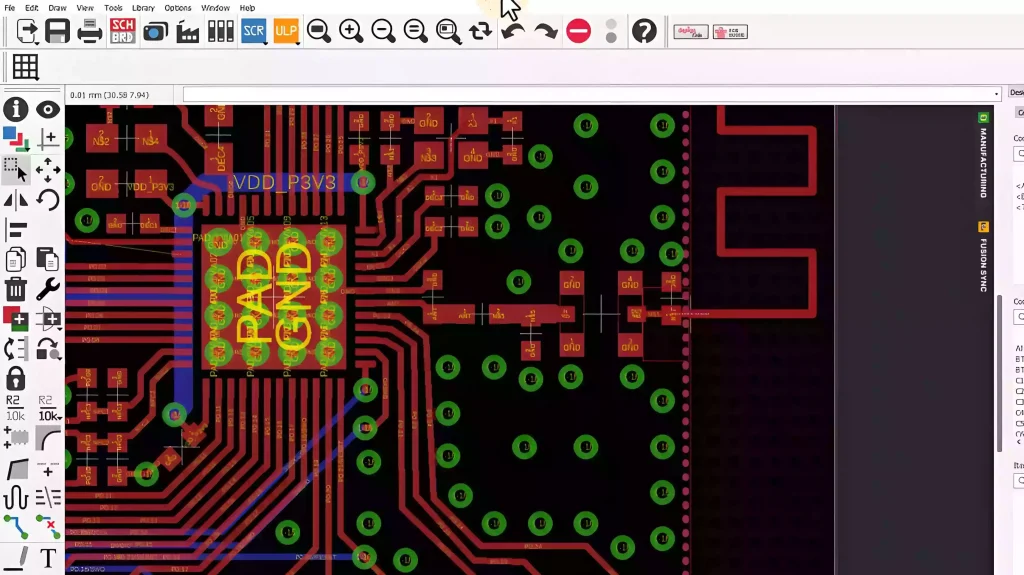
Task: Open the Edit menu
Action: [x=31, y=8]
